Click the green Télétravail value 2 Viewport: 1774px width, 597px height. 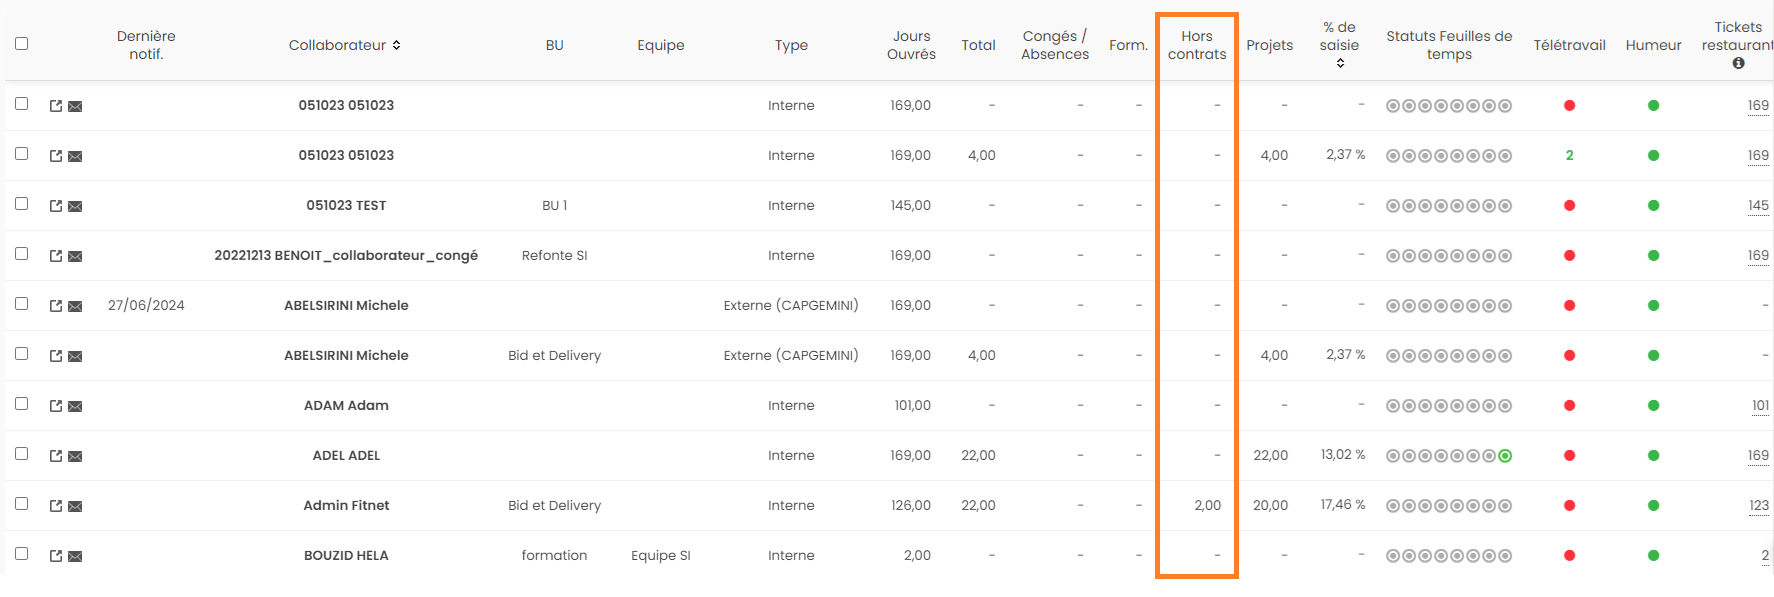click(x=1569, y=156)
